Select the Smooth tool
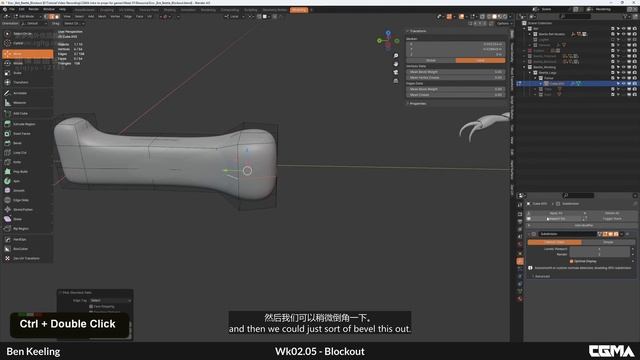The image size is (640, 360). click(27, 191)
